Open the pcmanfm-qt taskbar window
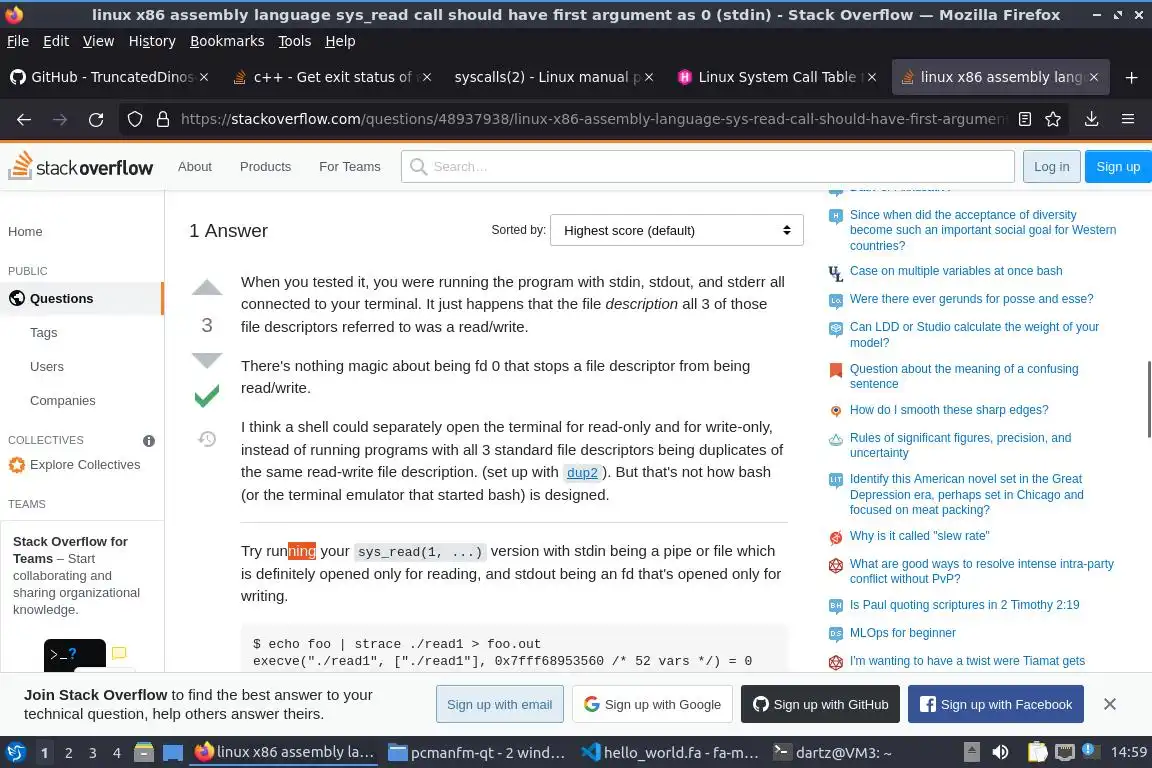Screen dimensions: 1152x768 [x=477, y=753]
